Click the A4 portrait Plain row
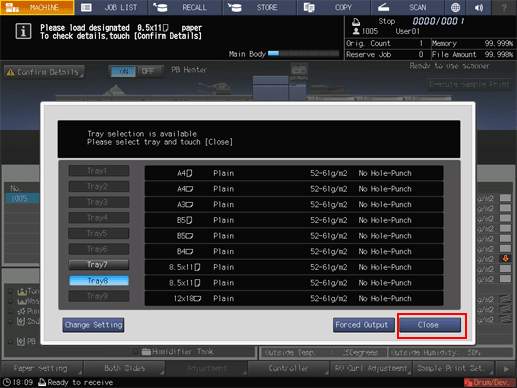This screenshot has width=517, height=388. 294,173
